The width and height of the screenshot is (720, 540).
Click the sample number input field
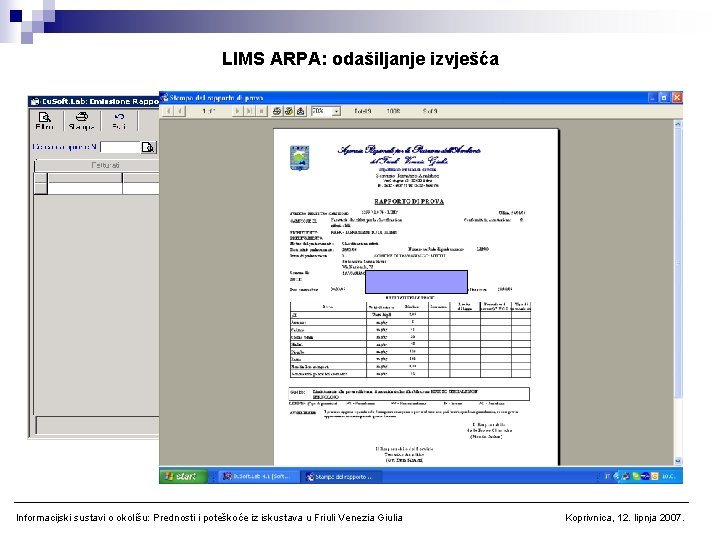pos(120,147)
